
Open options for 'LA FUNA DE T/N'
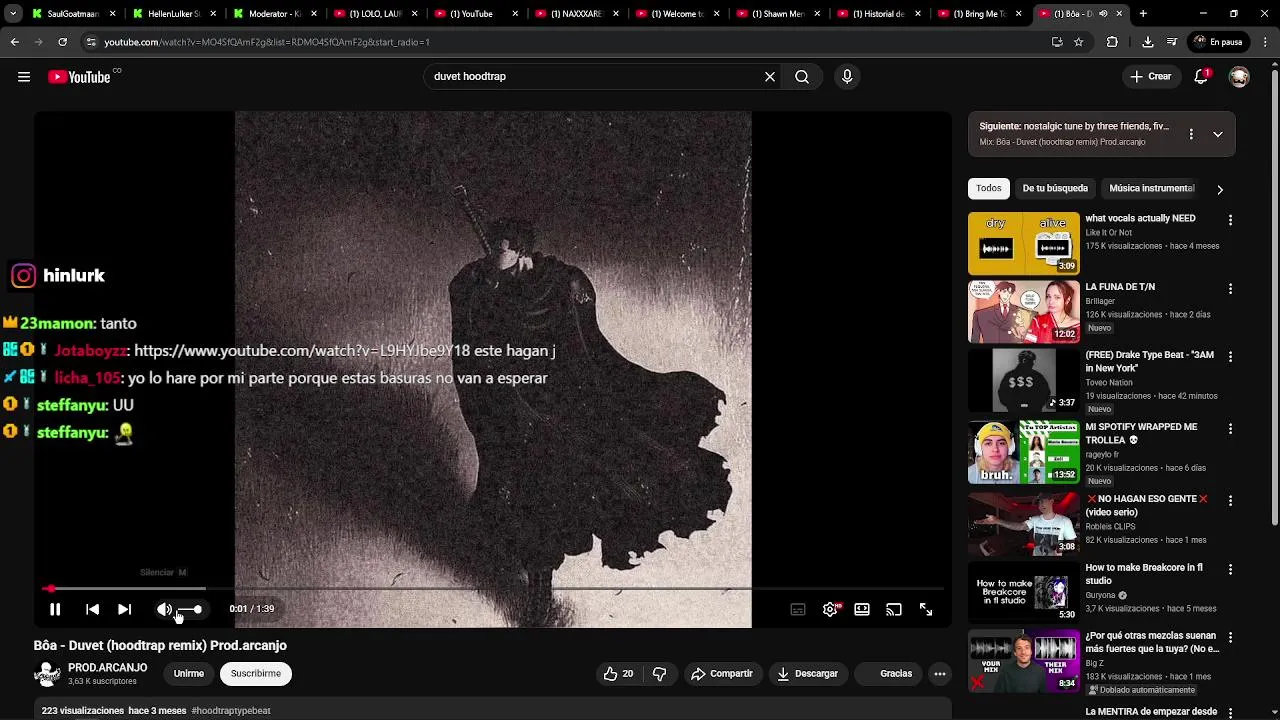pos(1230,289)
